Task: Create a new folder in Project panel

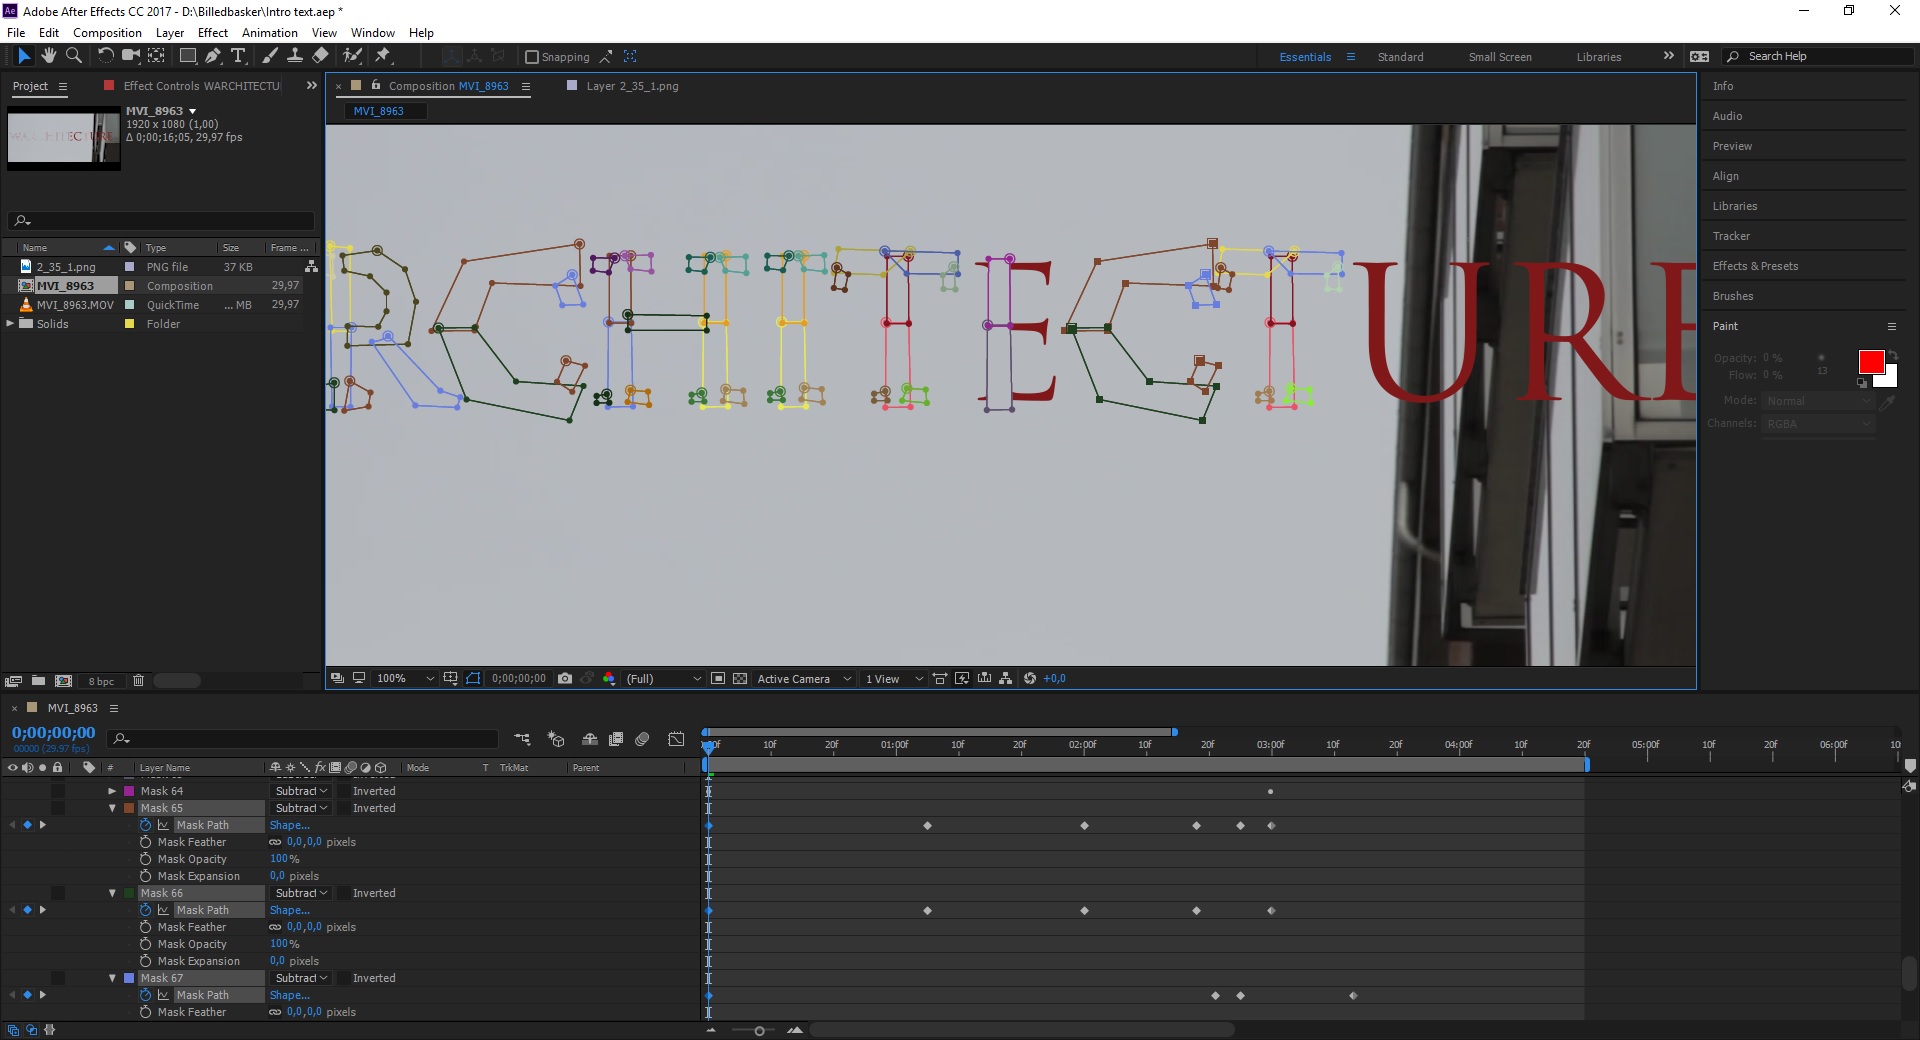Action: click(38, 681)
